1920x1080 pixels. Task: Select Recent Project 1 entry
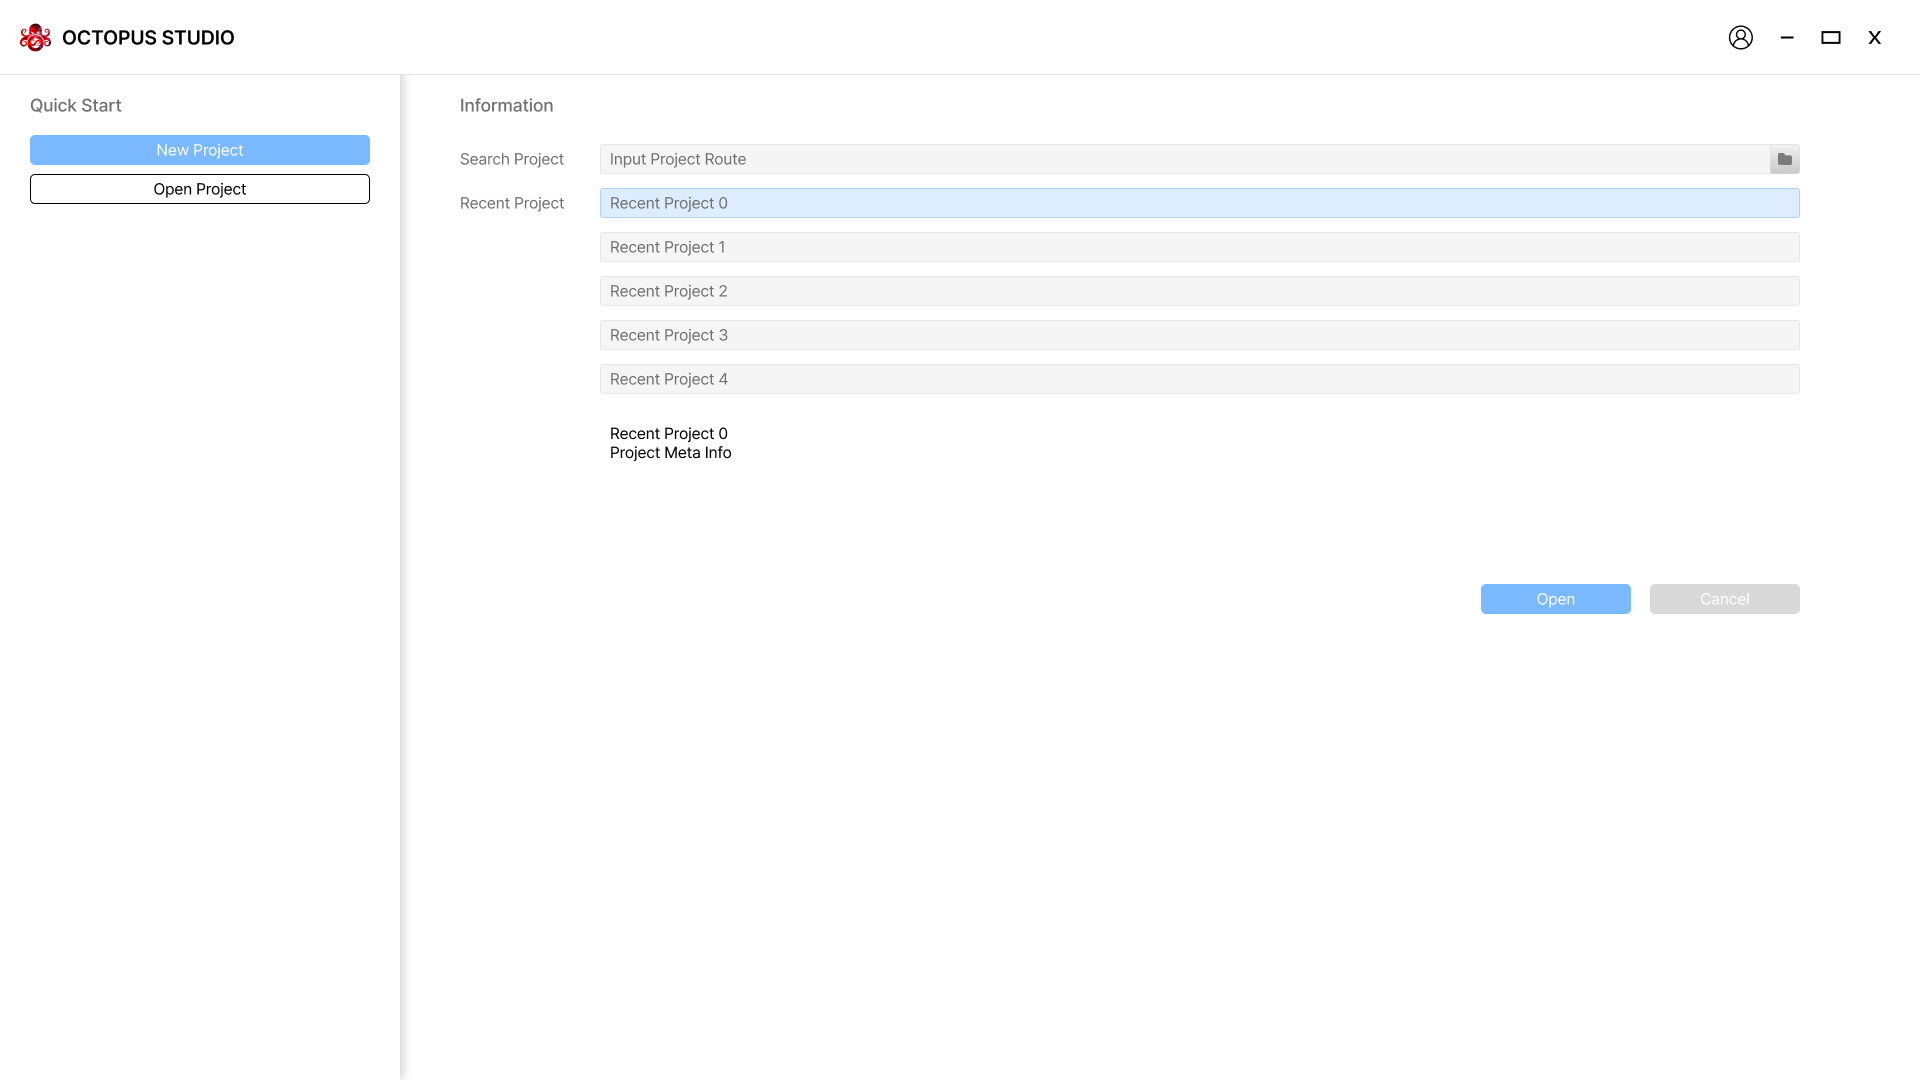(x=1199, y=247)
